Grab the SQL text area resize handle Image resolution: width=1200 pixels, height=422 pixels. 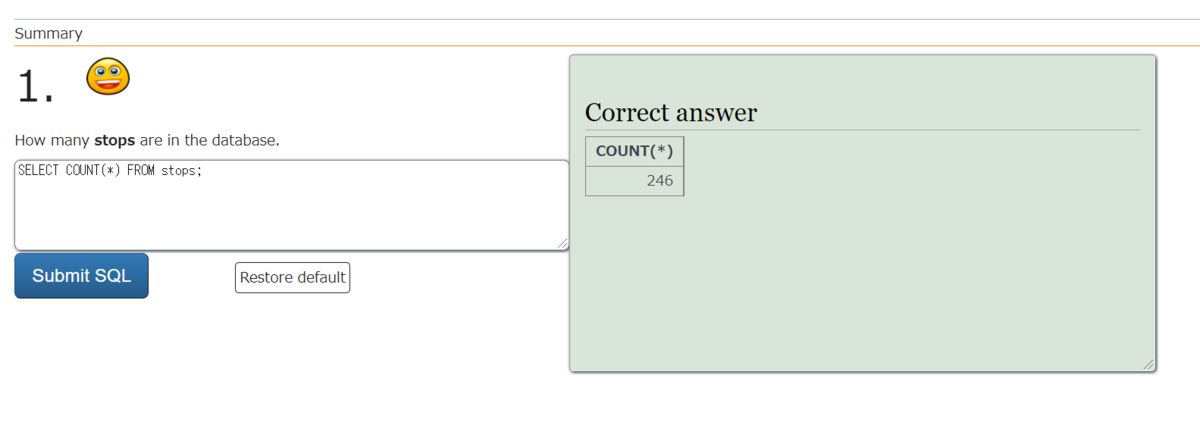tap(562, 243)
